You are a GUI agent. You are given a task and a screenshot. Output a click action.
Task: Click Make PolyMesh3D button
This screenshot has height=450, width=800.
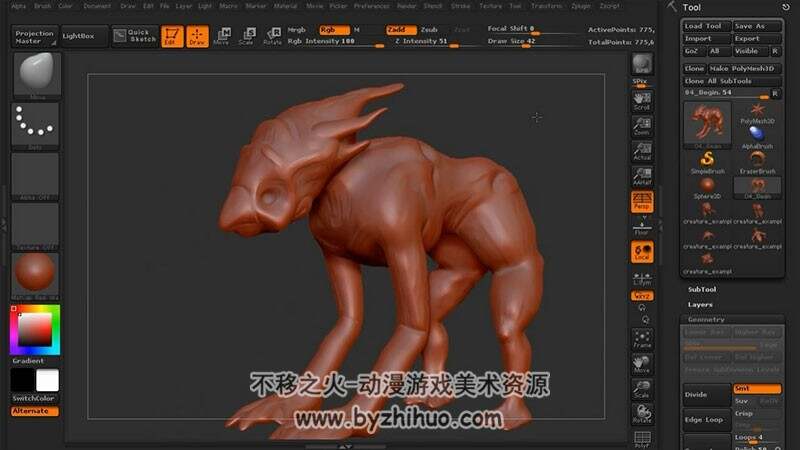pos(744,68)
